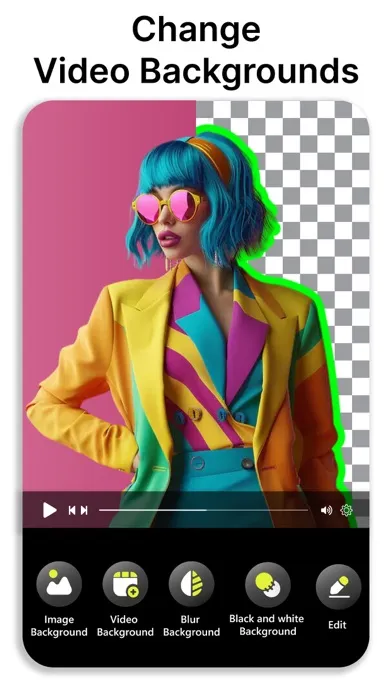Click the 'Edit' label
392x696 pixels.
click(x=337, y=625)
